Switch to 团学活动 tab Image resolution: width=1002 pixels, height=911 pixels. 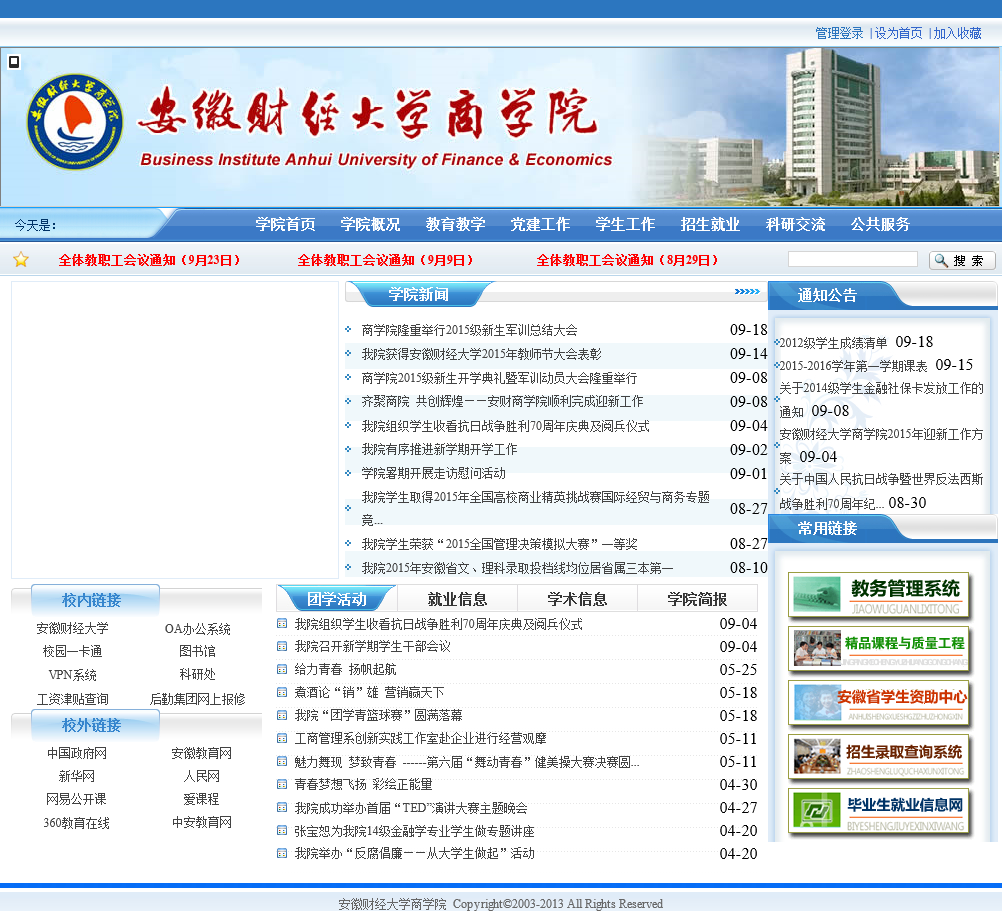(x=337, y=599)
